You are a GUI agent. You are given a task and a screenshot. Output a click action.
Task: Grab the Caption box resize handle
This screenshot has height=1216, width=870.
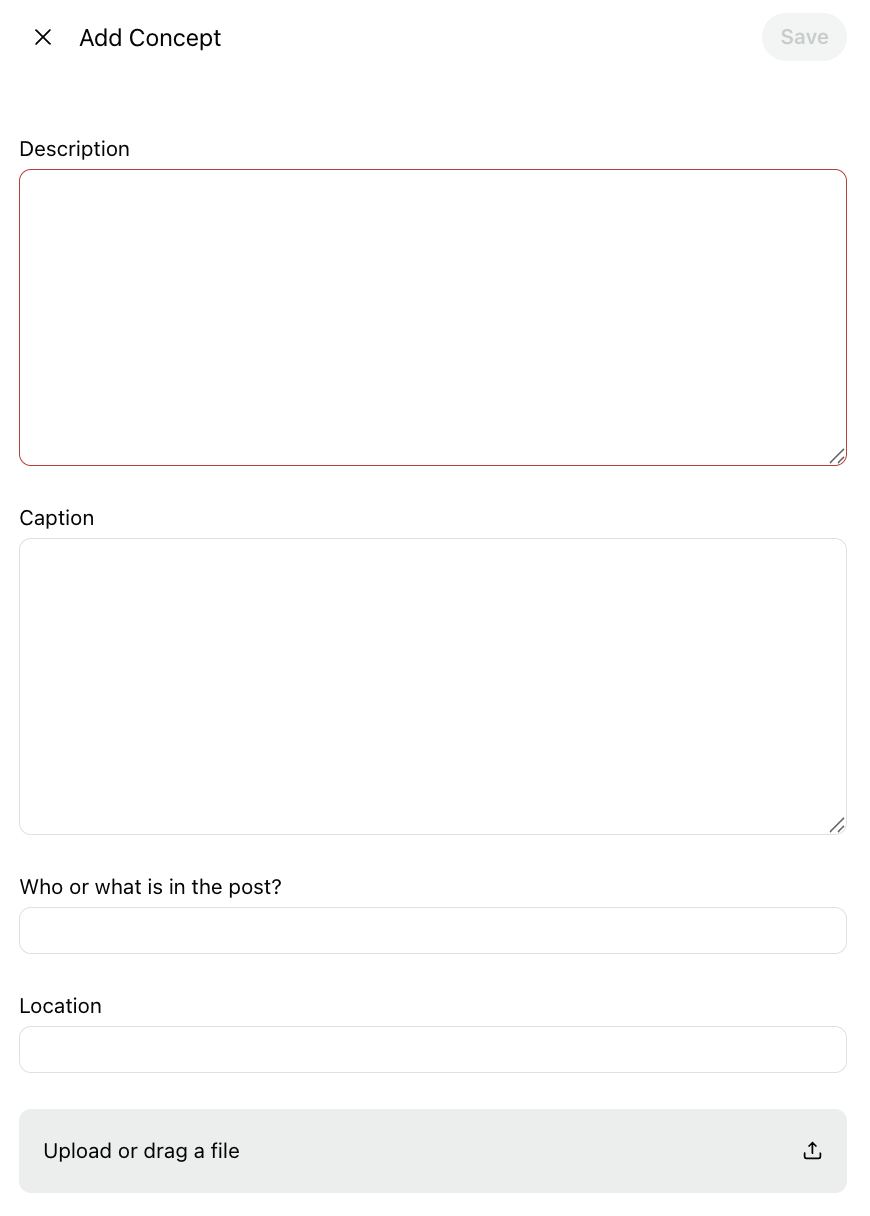(x=837, y=825)
